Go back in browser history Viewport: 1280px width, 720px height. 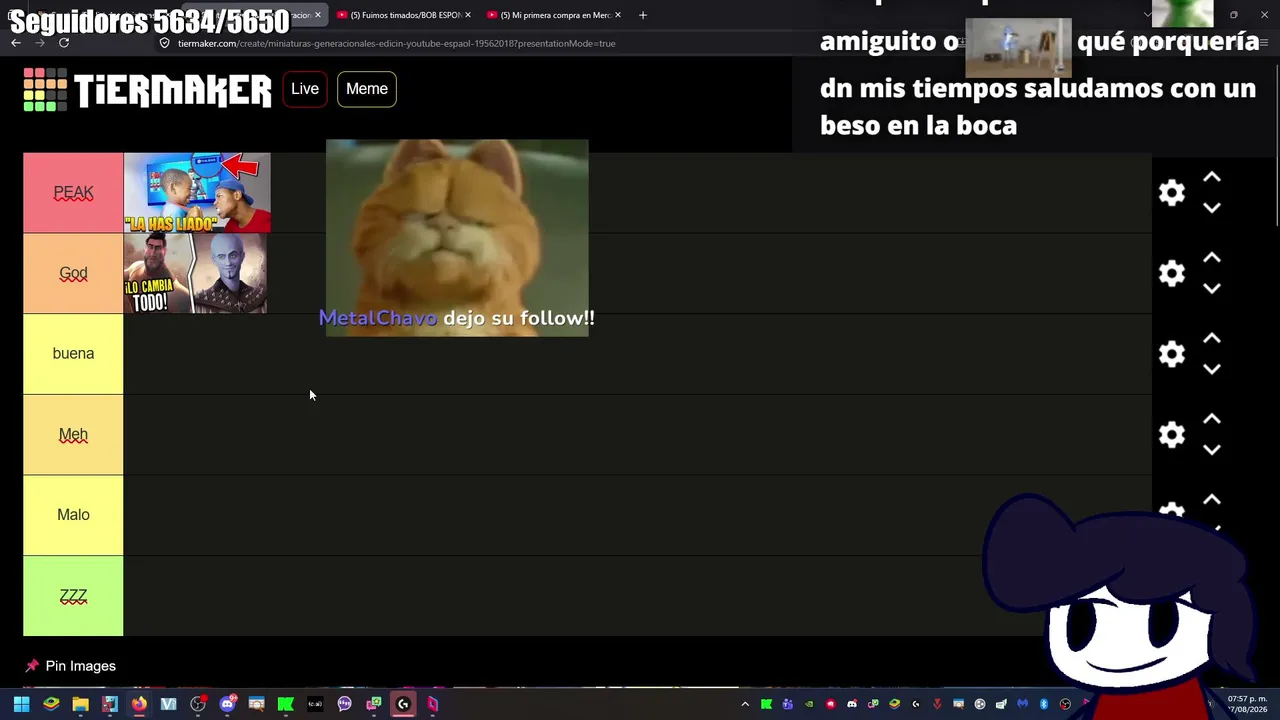16,43
